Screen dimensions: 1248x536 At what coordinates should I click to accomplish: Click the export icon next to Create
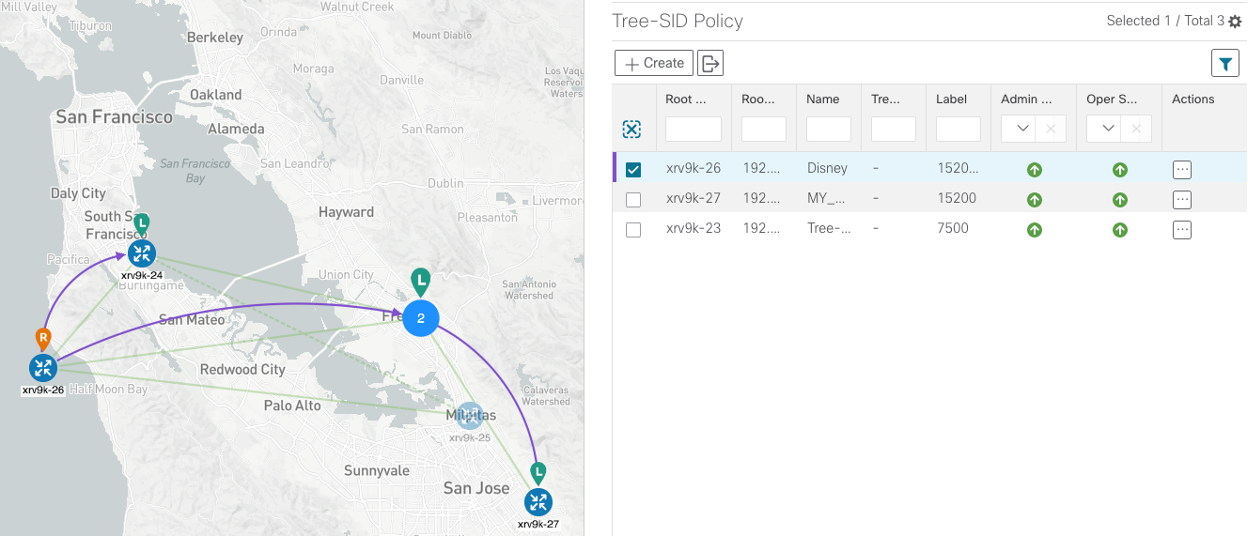pyautogui.click(x=710, y=63)
